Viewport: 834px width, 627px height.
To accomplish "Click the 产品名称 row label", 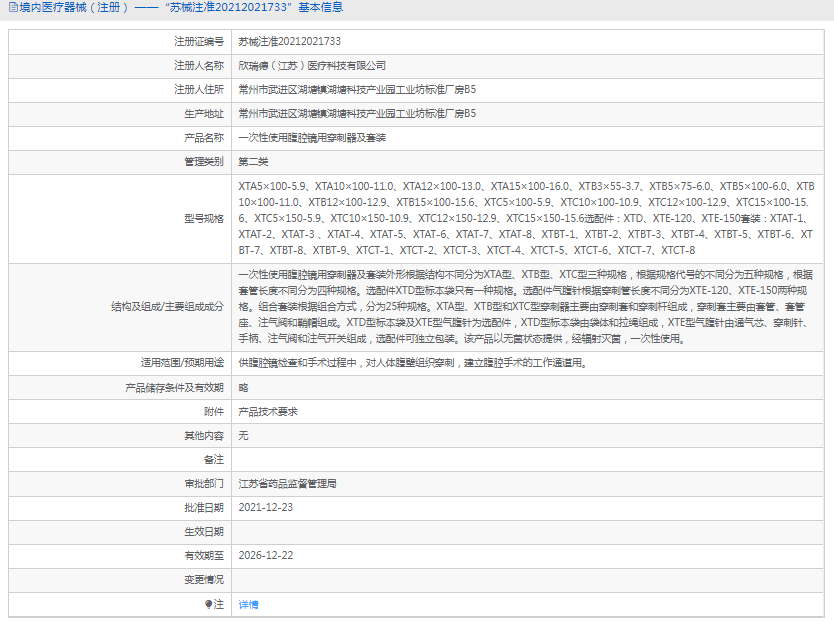I will coord(204,138).
